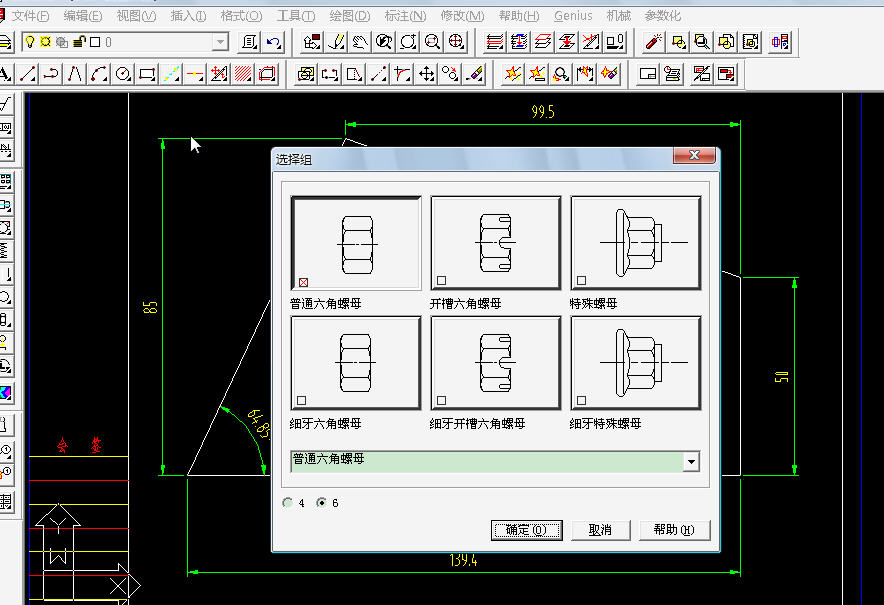This screenshot has width=884, height=605.
Task: Click the 确定(O) button
Action: click(x=527, y=530)
